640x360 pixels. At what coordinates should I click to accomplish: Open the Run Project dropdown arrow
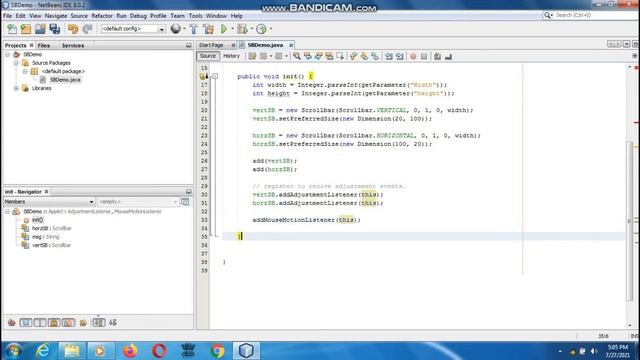pyautogui.click(x=232, y=29)
